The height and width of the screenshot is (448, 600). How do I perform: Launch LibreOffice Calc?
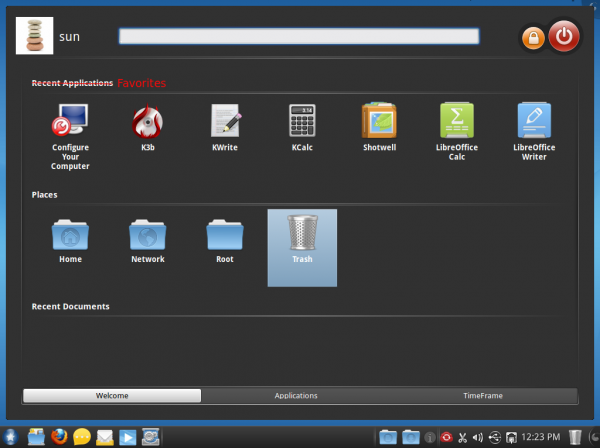pyautogui.click(x=457, y=131)
